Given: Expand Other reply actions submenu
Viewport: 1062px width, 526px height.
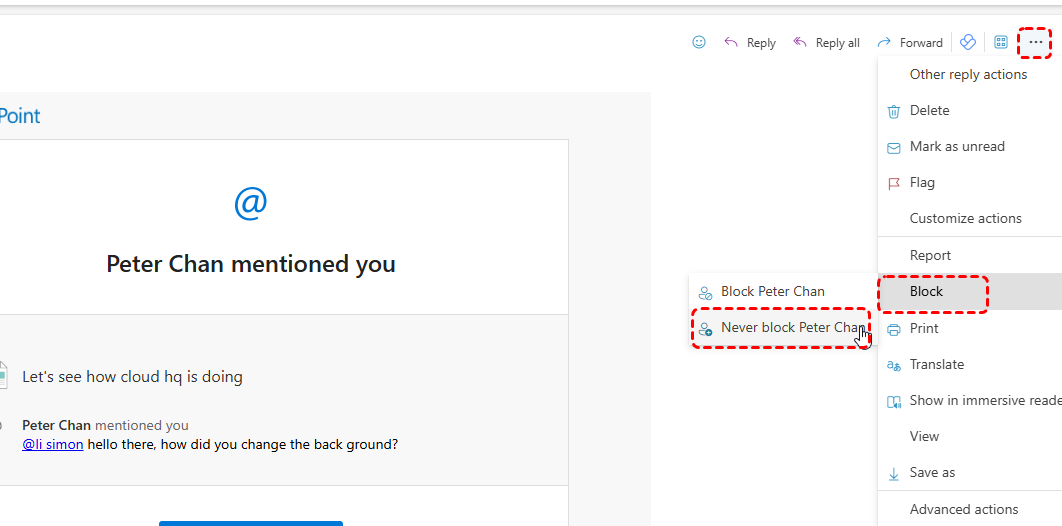Looking at the screenshot, I should (968, 74).
